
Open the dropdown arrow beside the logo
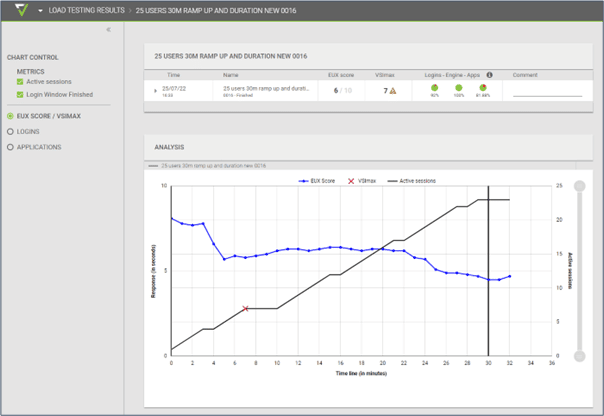pos(40,11)
